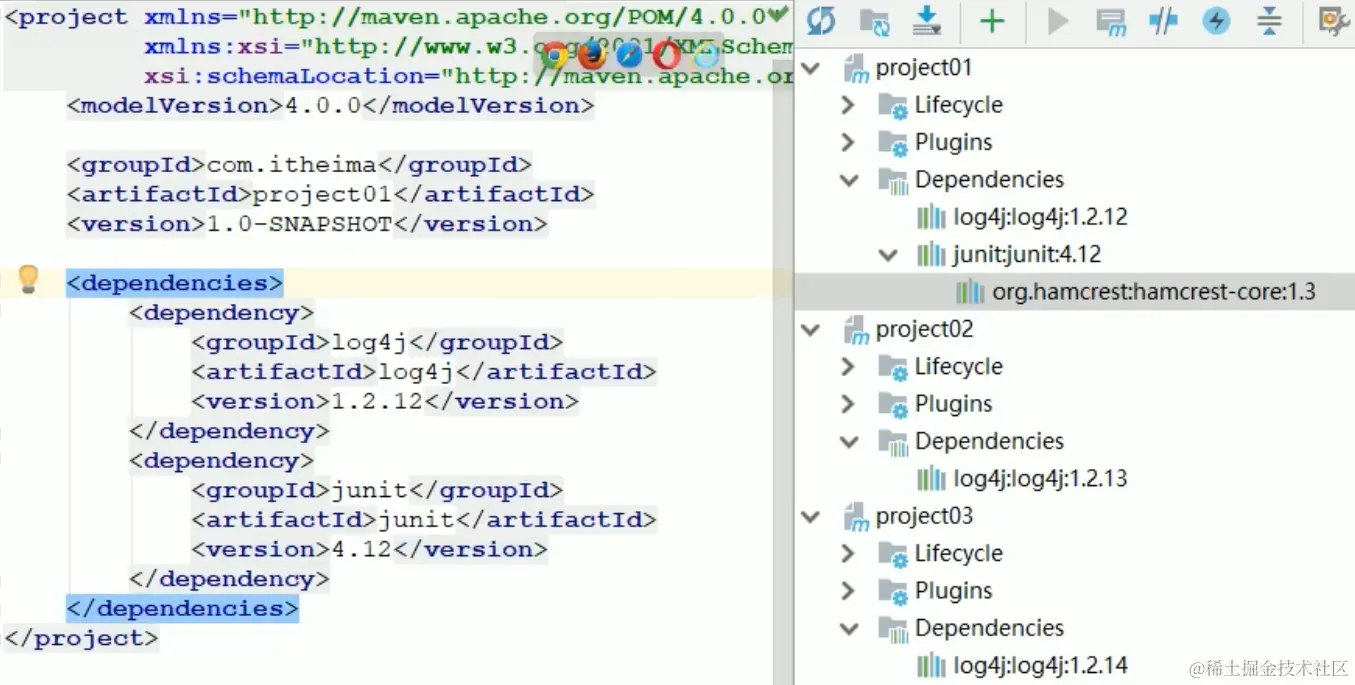Click the artifactId log4j line

tap(424, 372)
